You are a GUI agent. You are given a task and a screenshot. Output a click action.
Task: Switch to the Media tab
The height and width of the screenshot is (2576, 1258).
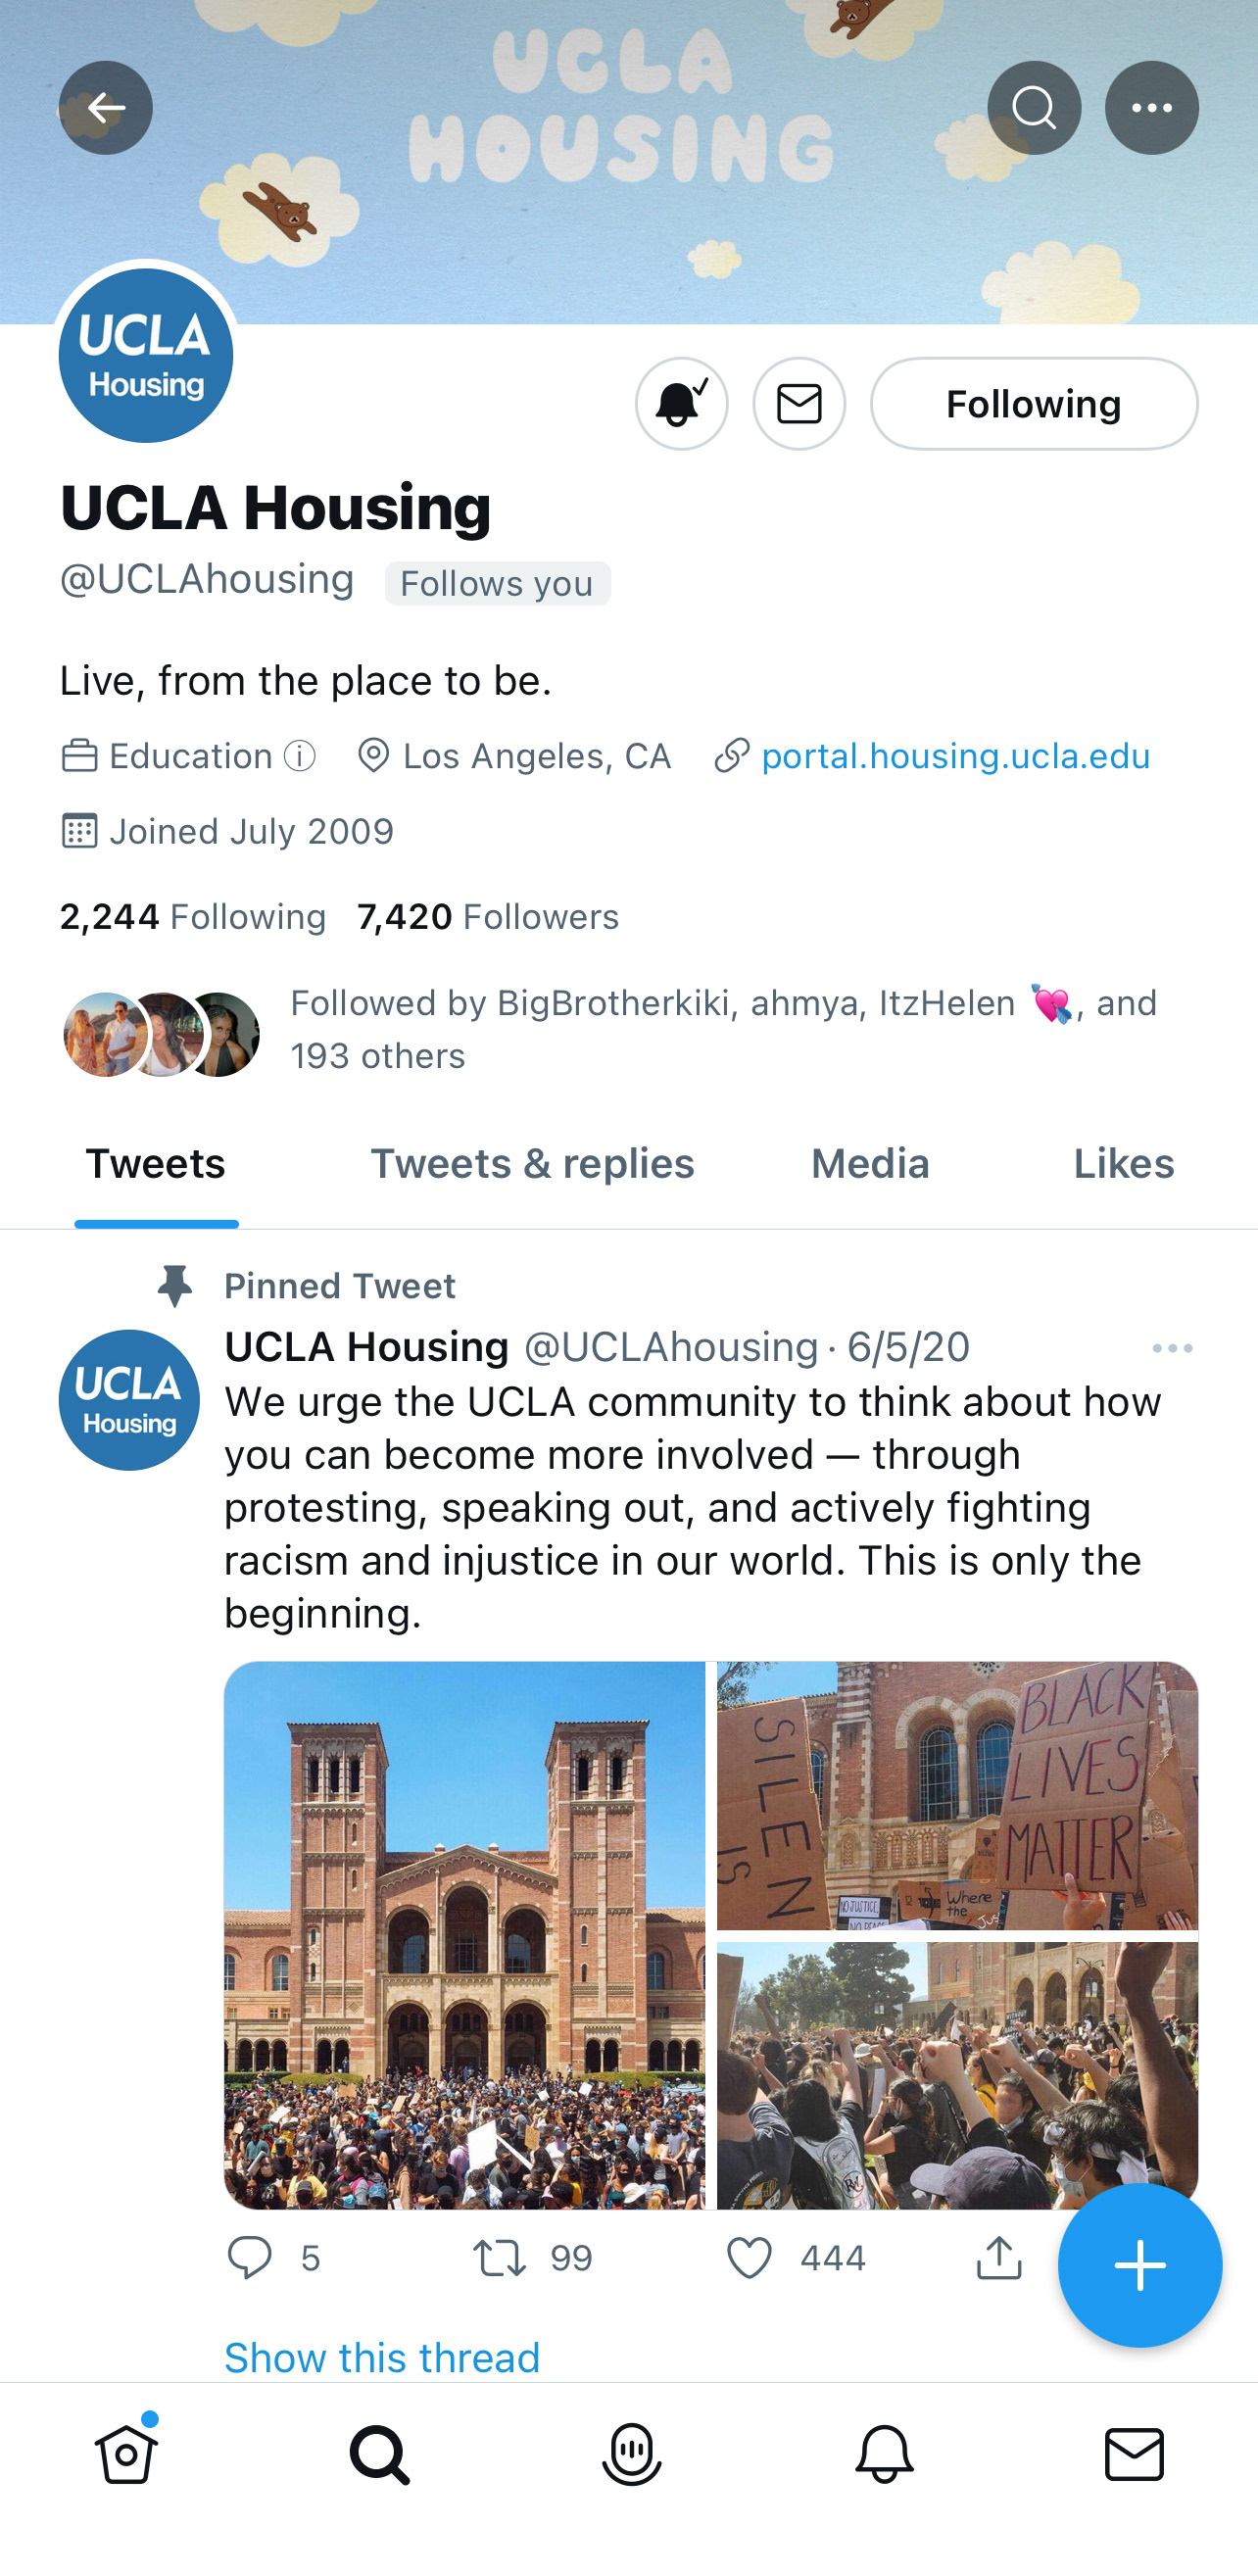tap(870, 1163)
